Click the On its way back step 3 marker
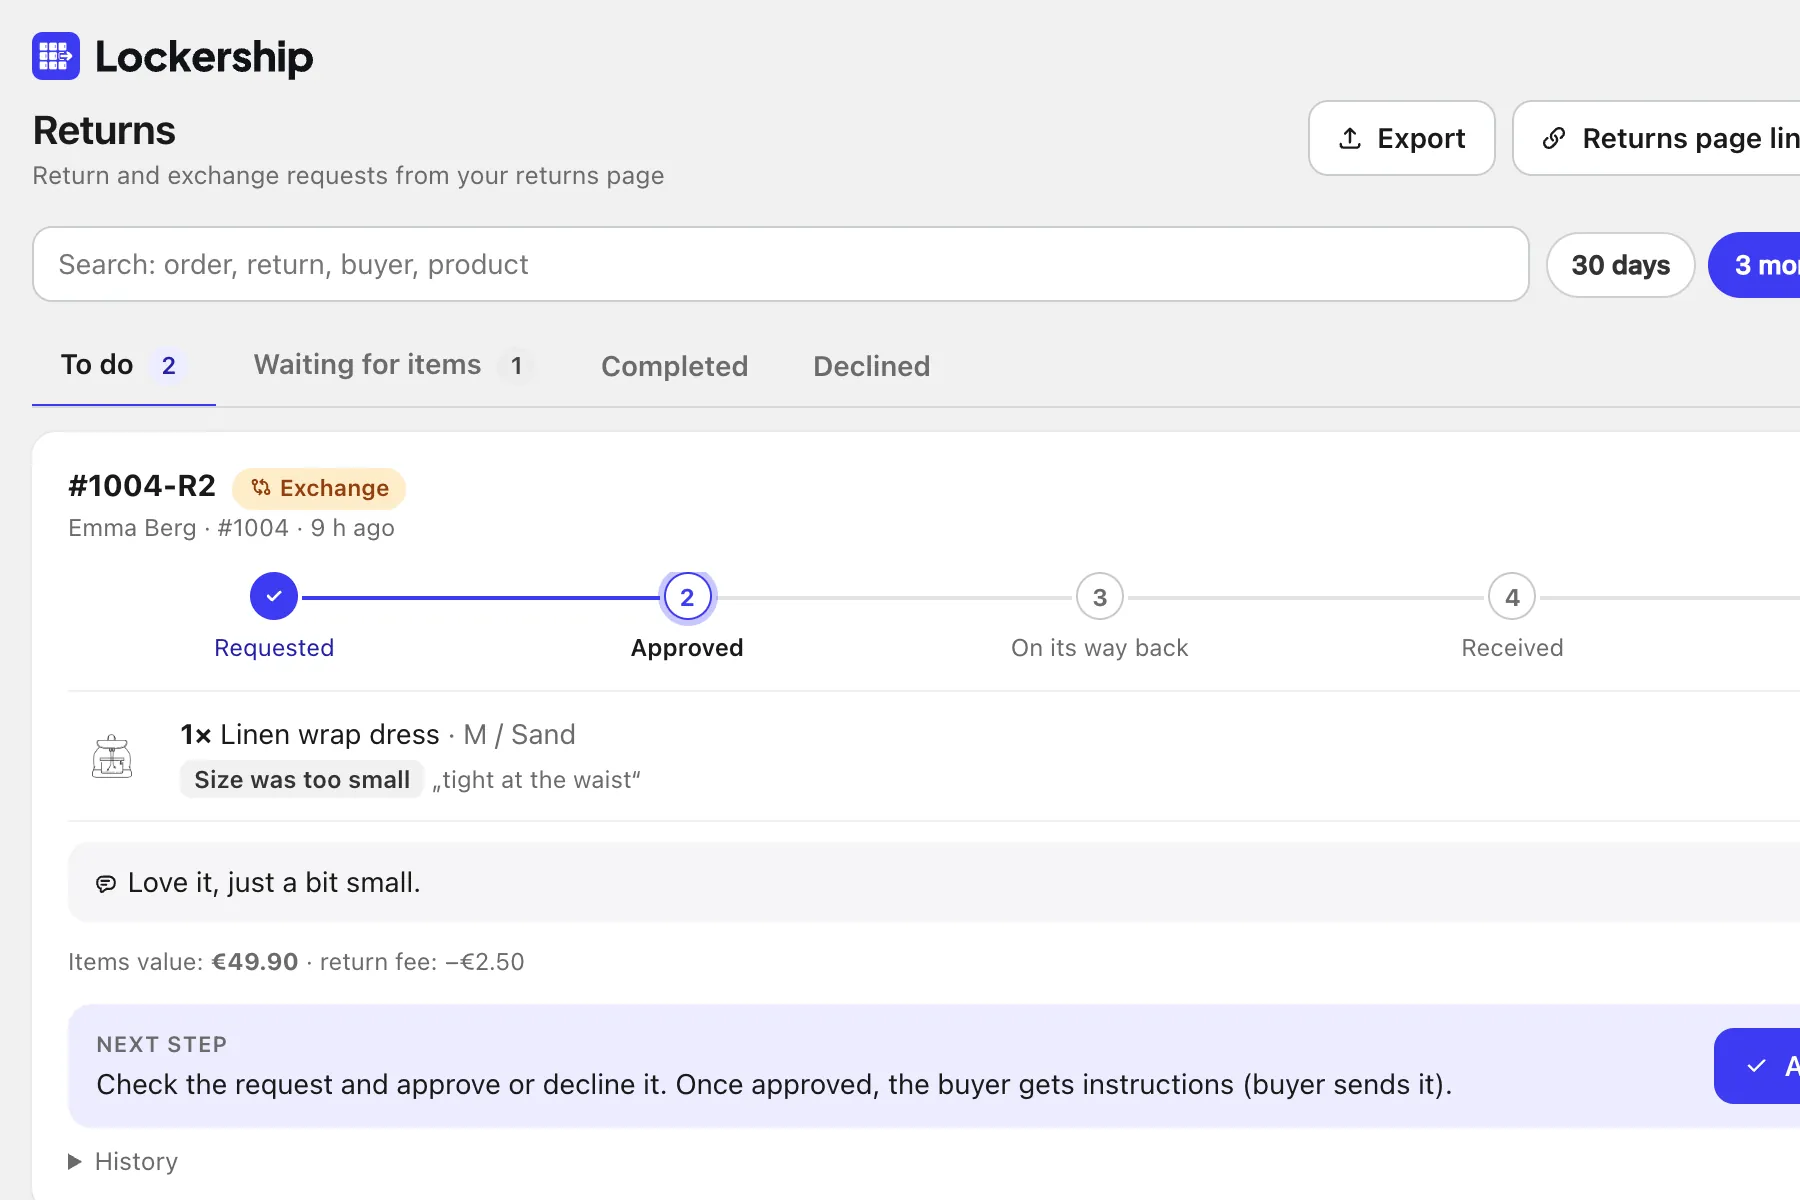This screenshot has height=1200, width=1800. [1100, 597]
